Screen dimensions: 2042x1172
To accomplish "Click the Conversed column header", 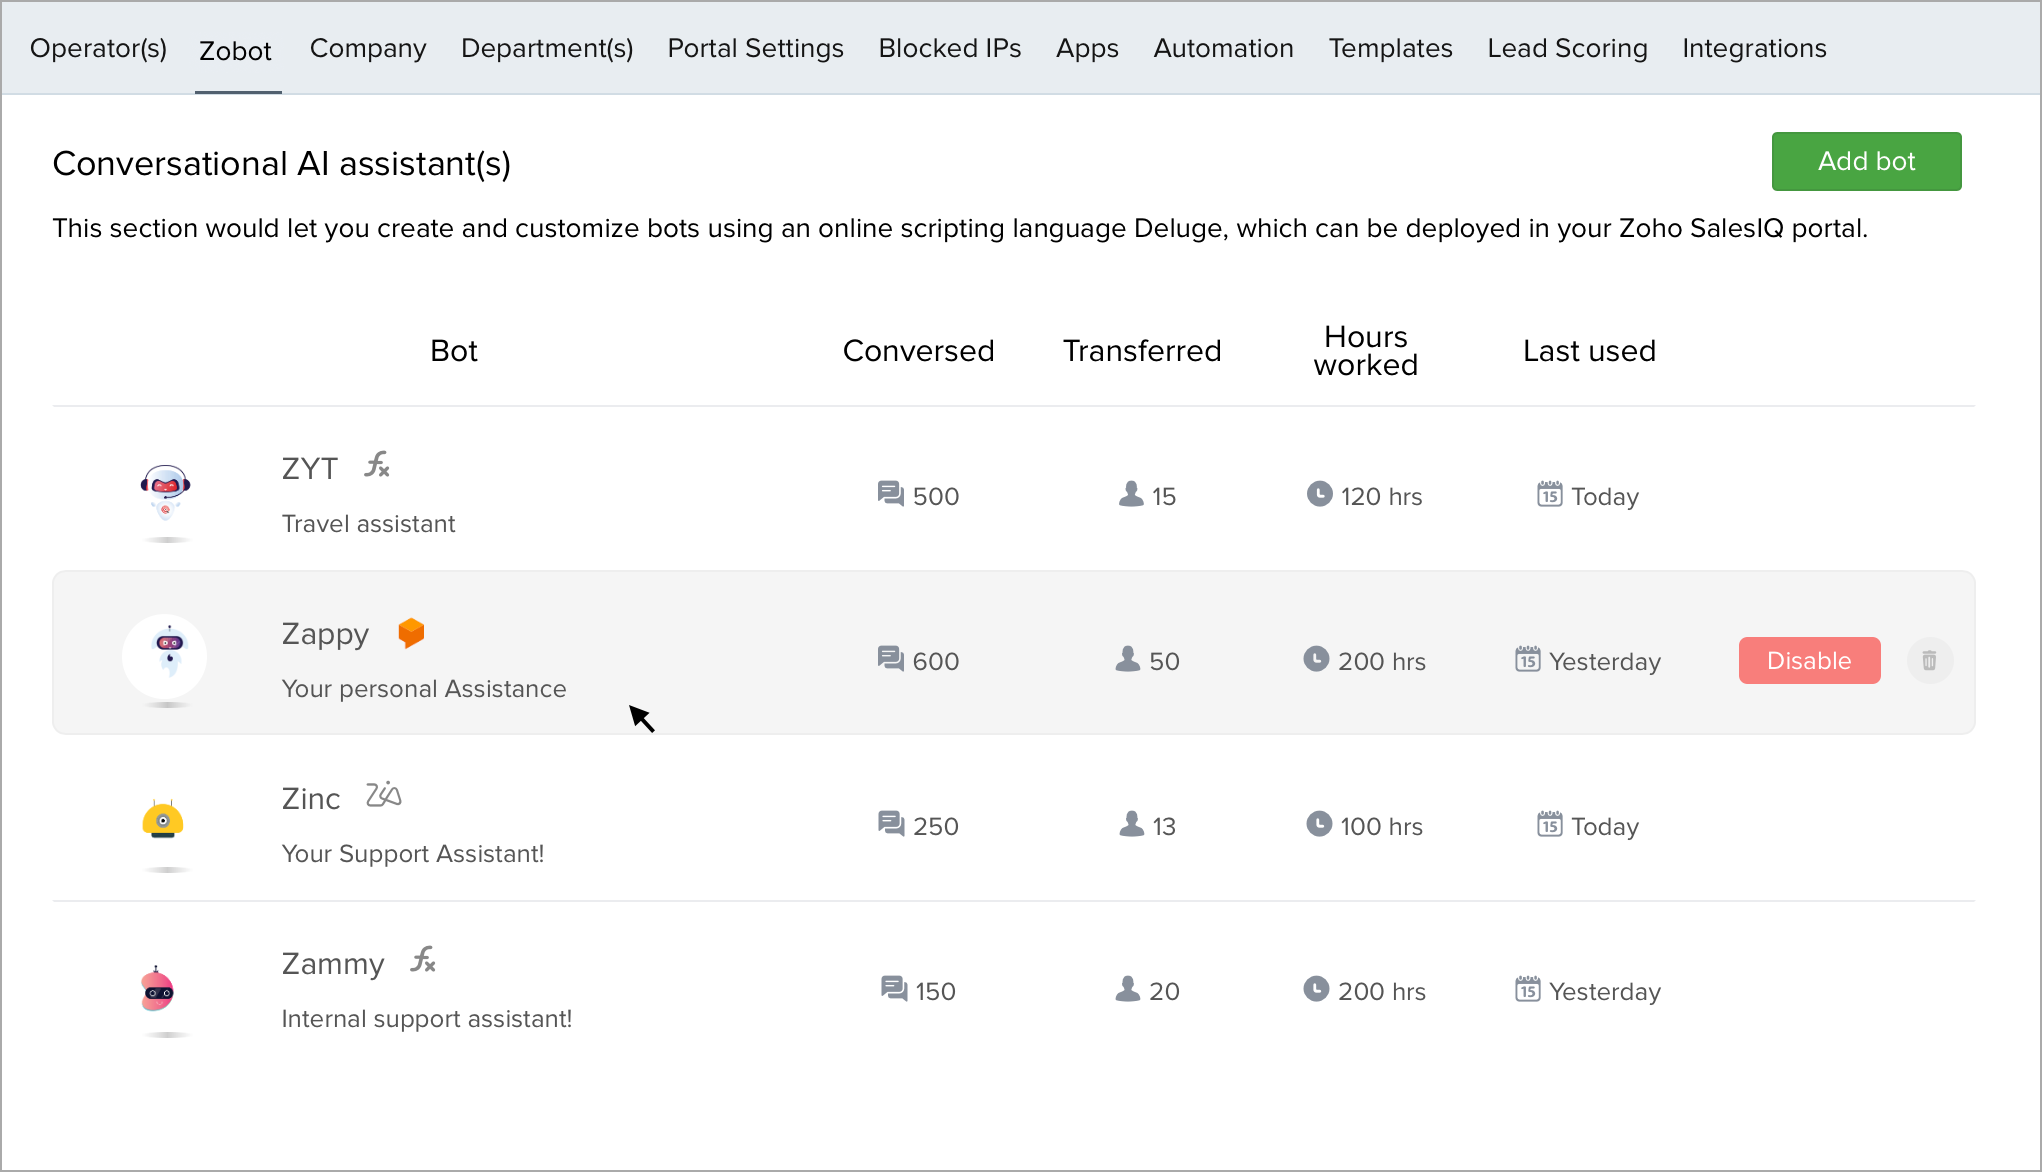I will 918,350.
